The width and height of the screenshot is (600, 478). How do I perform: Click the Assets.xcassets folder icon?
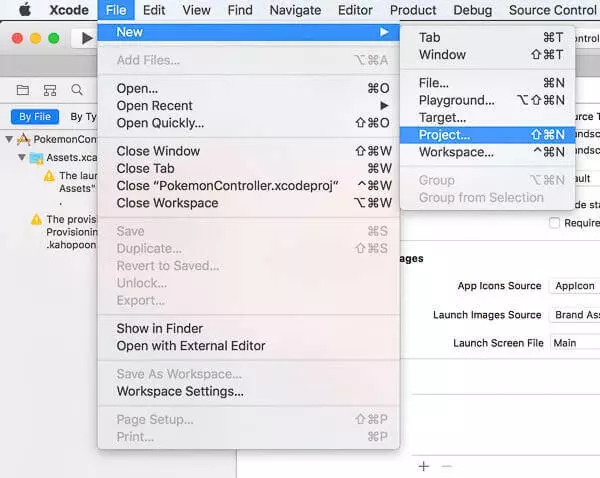tap(37, 158)
